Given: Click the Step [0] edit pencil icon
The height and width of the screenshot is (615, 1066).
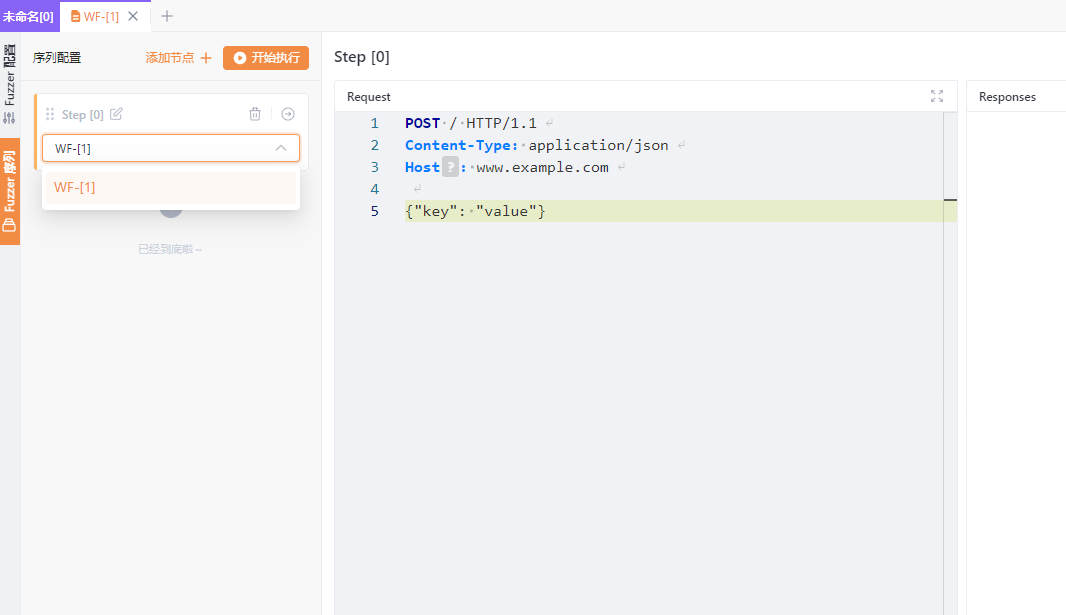Looking at the screenshot, I should click(x=116, y=114).
